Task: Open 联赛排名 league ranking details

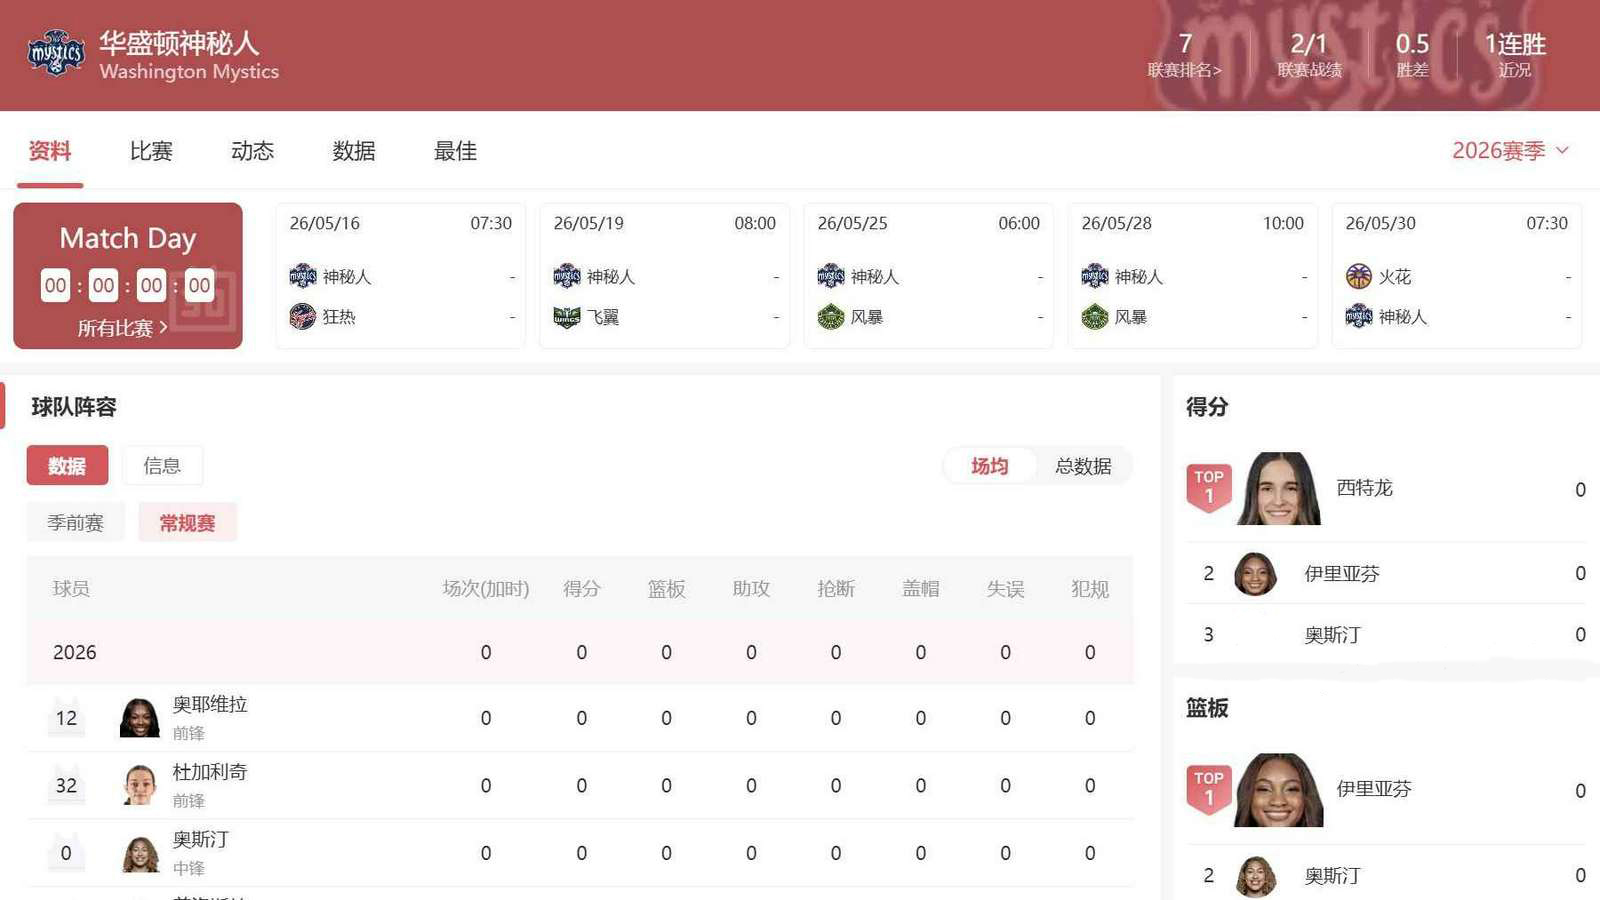Action: tap(1184, 55)
